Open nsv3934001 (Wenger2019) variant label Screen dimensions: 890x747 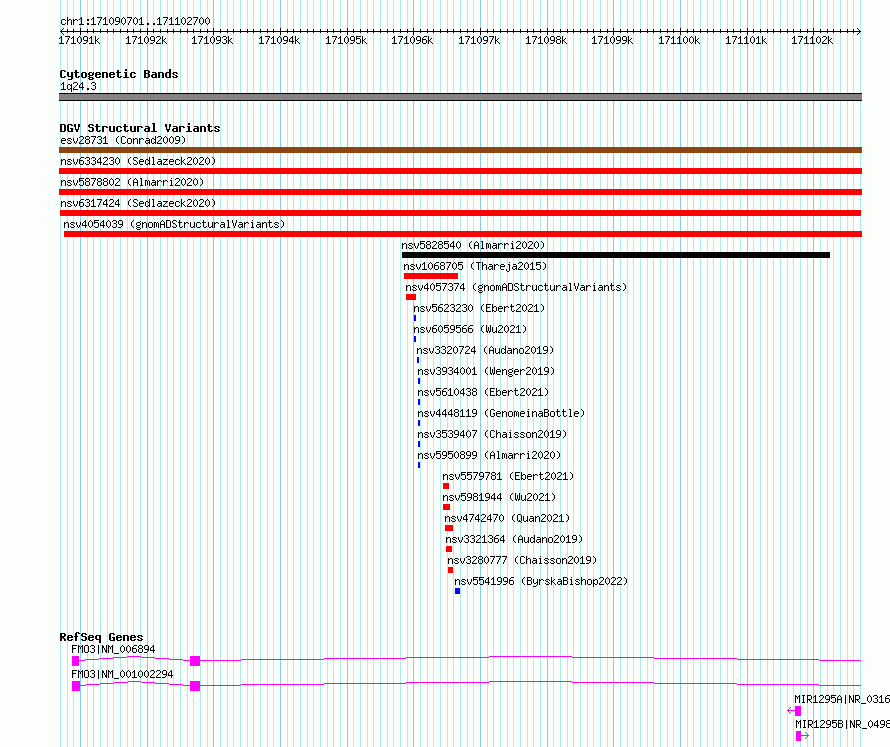(x=486, y=371)
